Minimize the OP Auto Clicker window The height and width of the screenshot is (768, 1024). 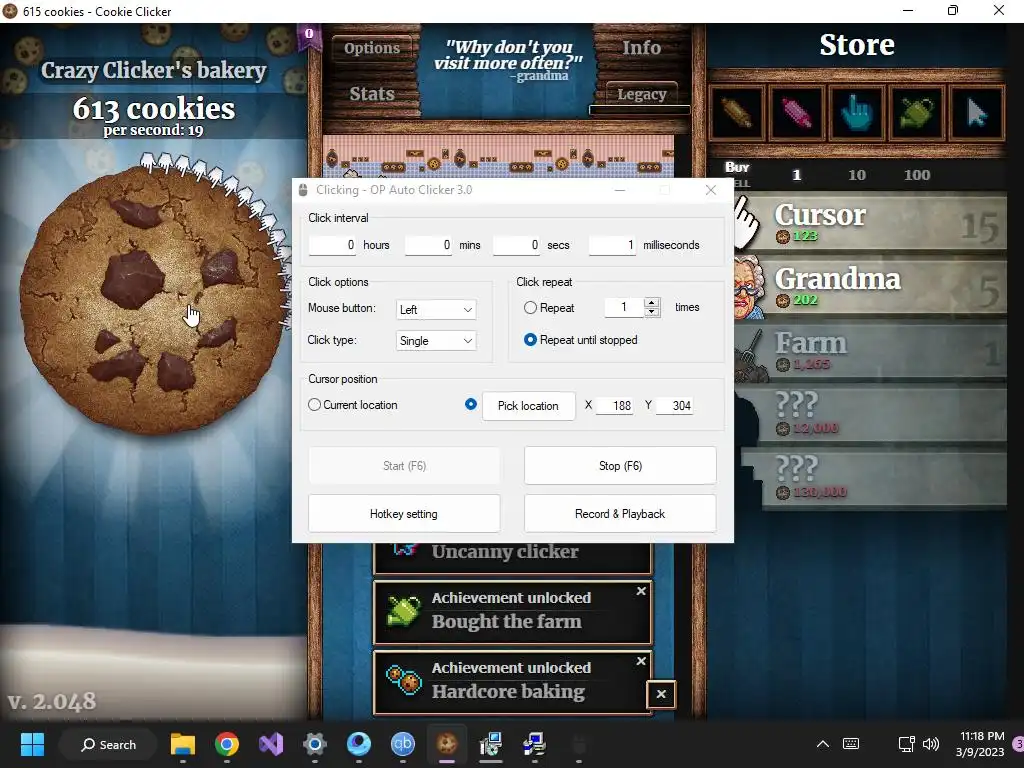point(620,190)
